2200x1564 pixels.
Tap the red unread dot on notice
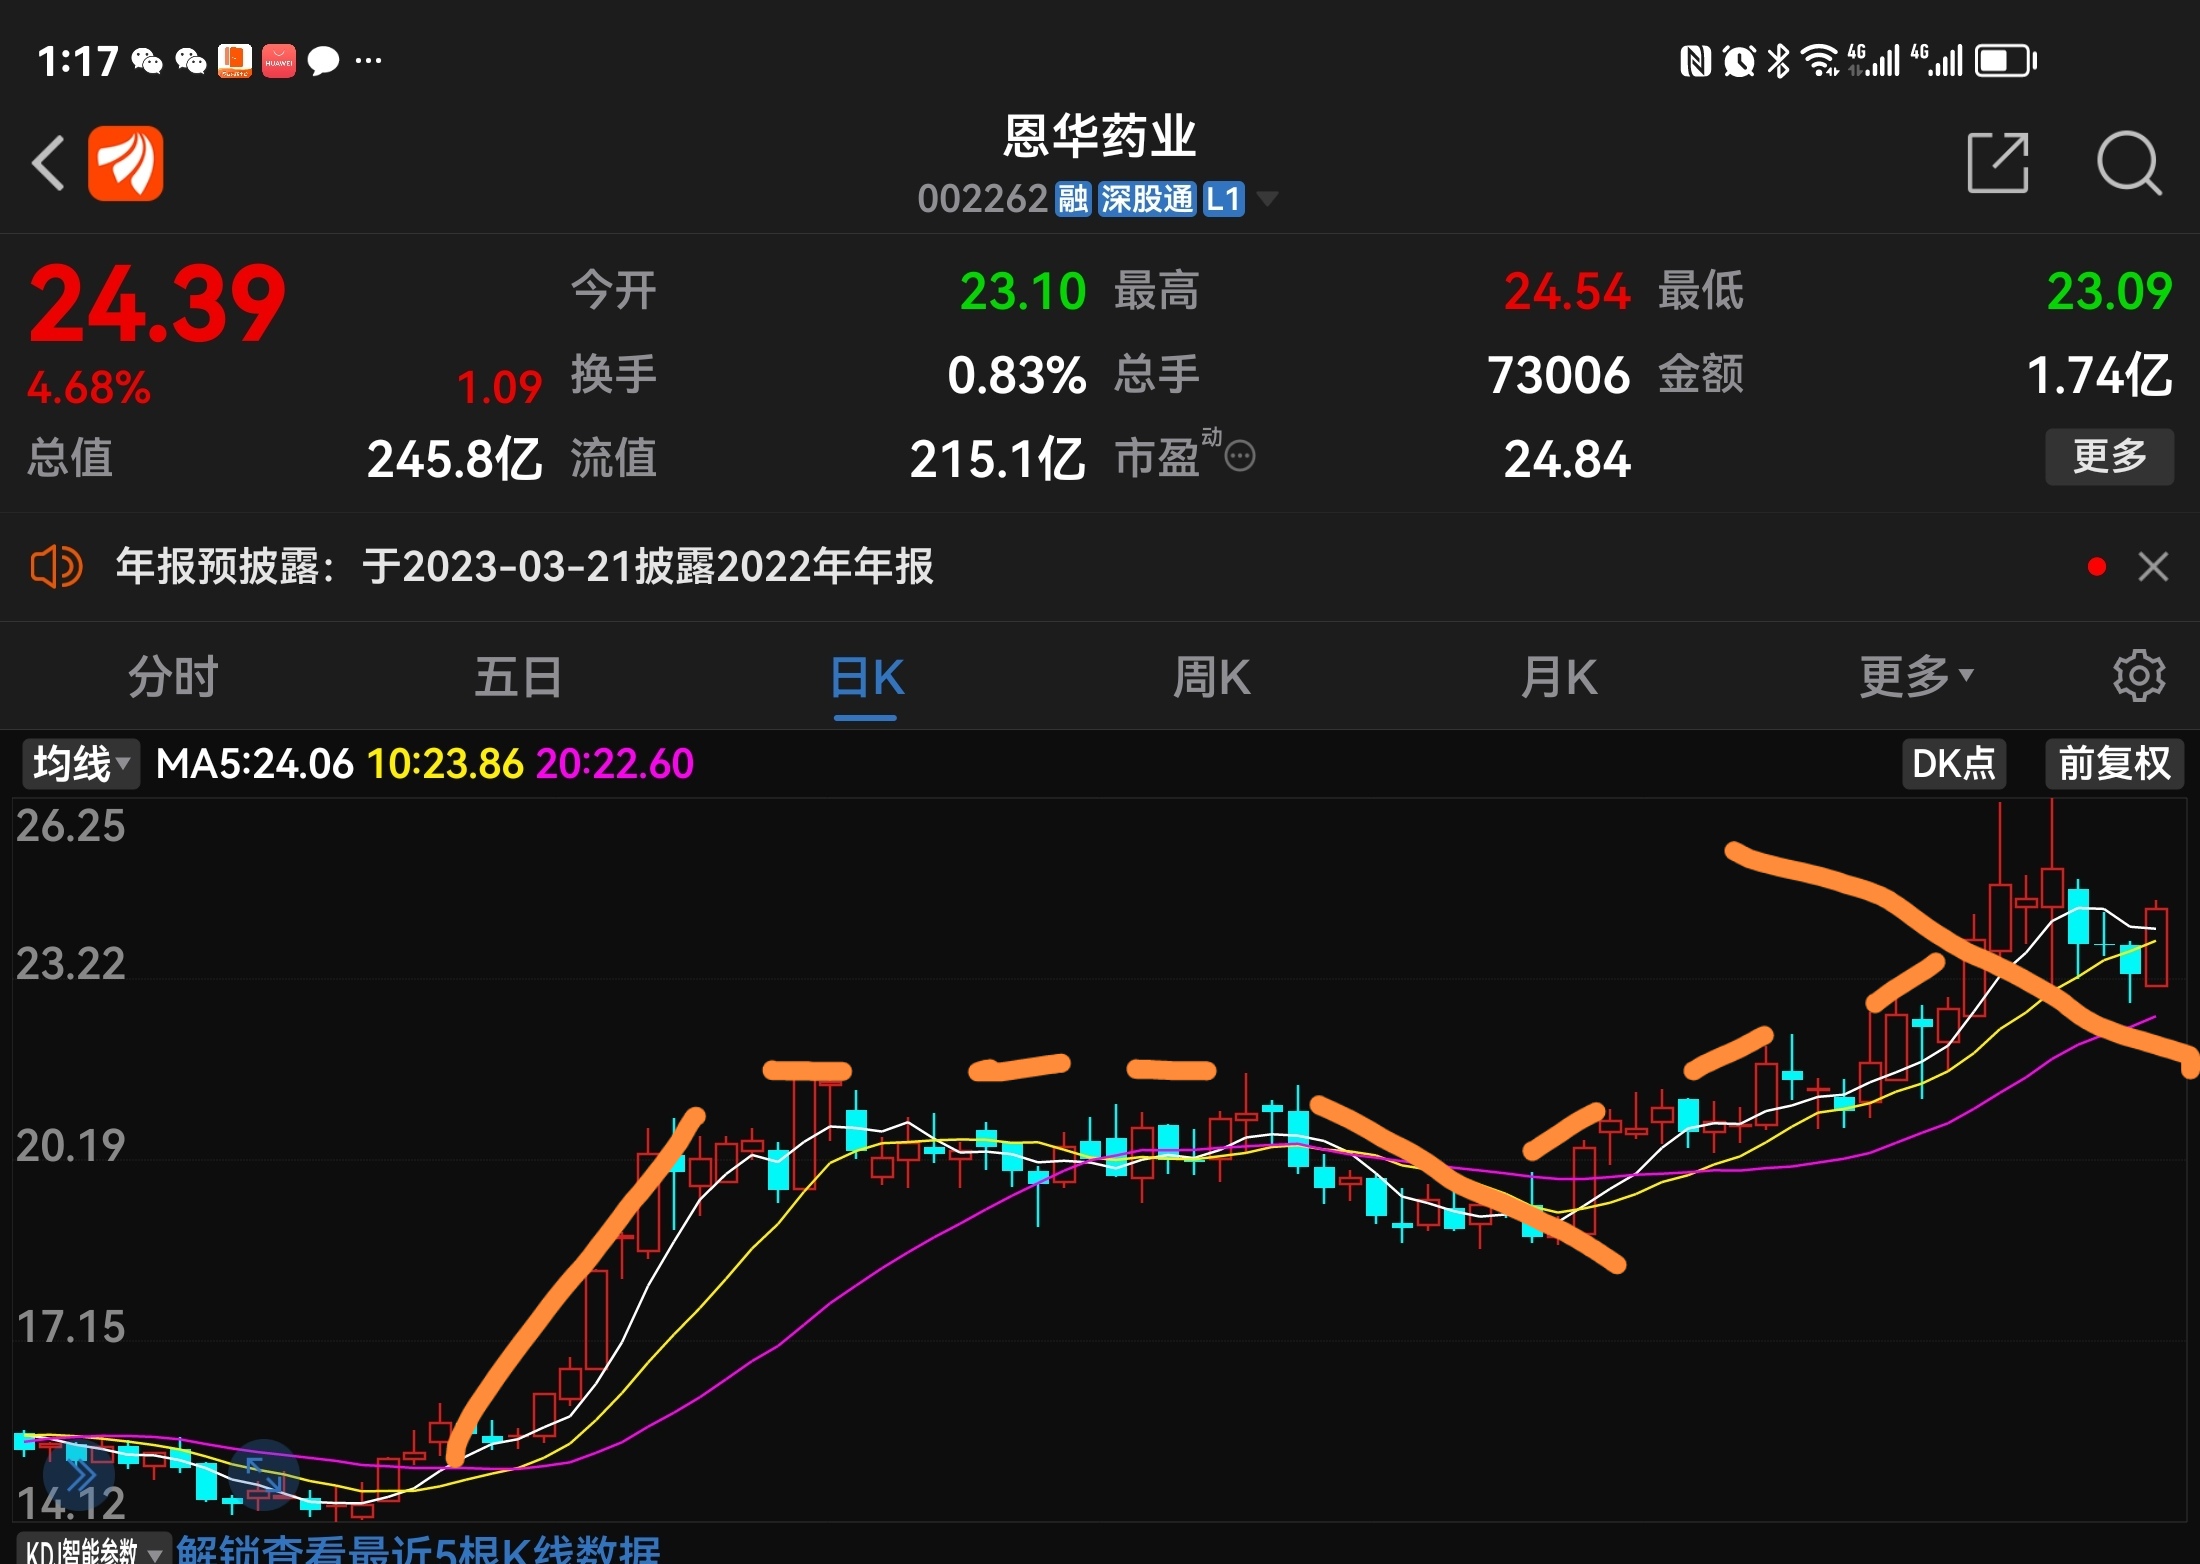click(2097, 567)
